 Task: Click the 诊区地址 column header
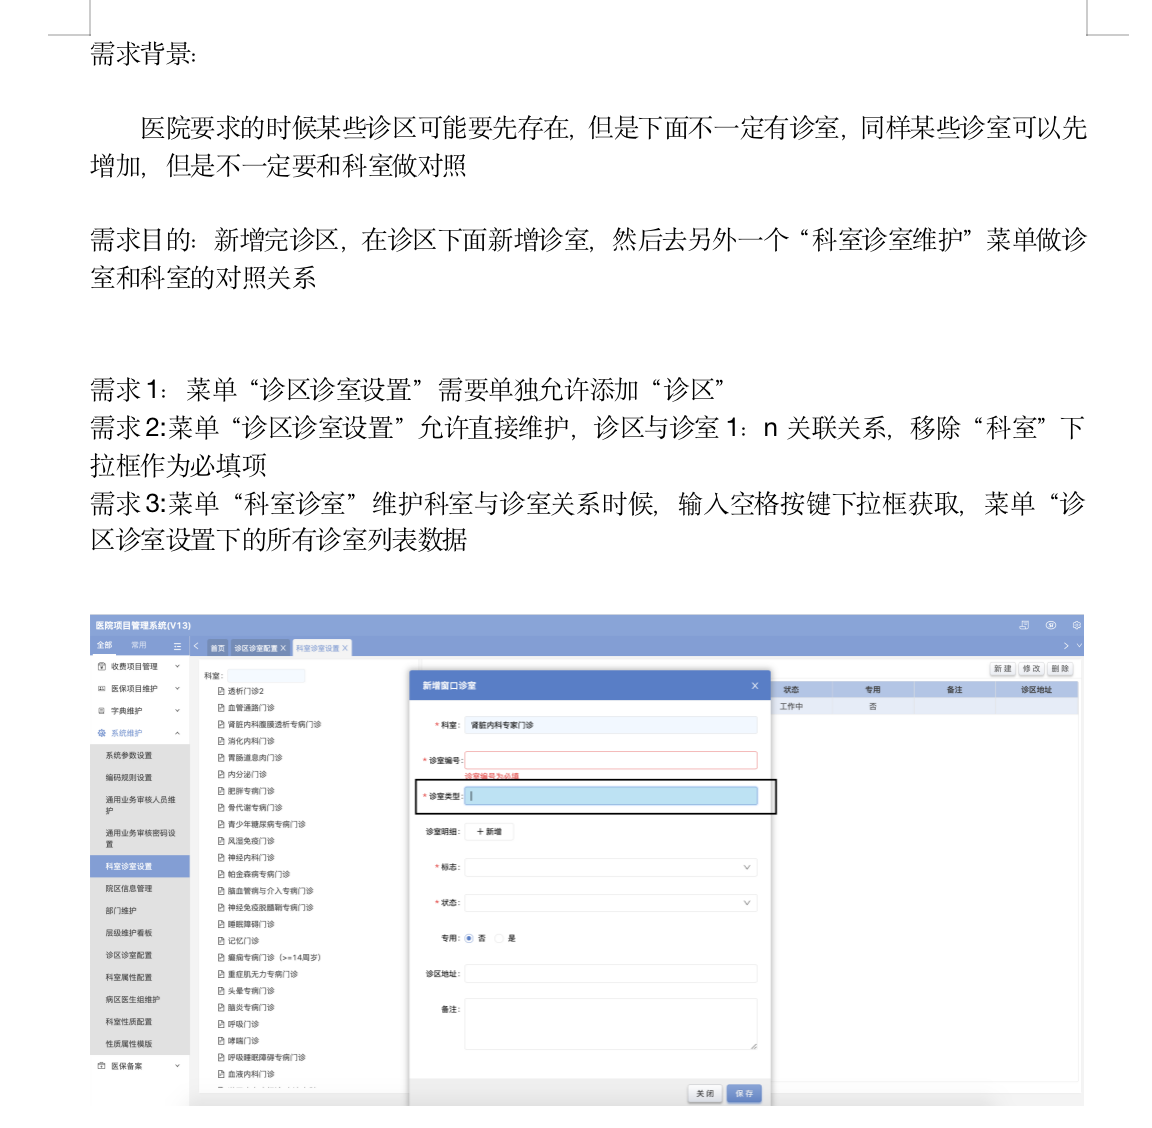(1036, 689)
